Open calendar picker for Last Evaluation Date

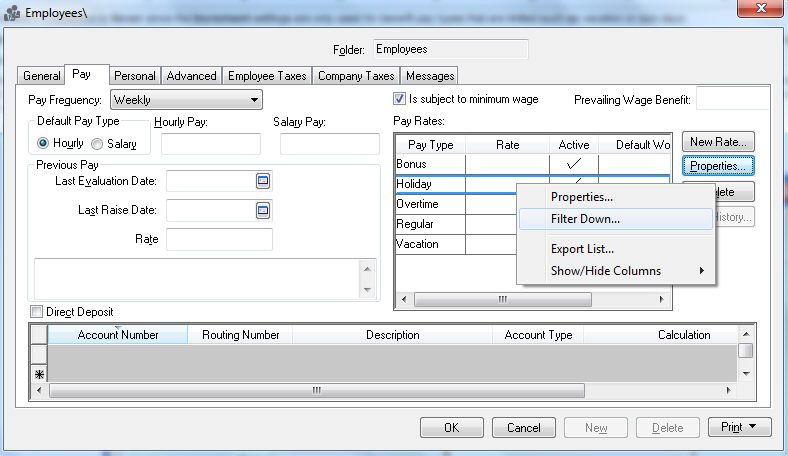click(x=263, y=181)
